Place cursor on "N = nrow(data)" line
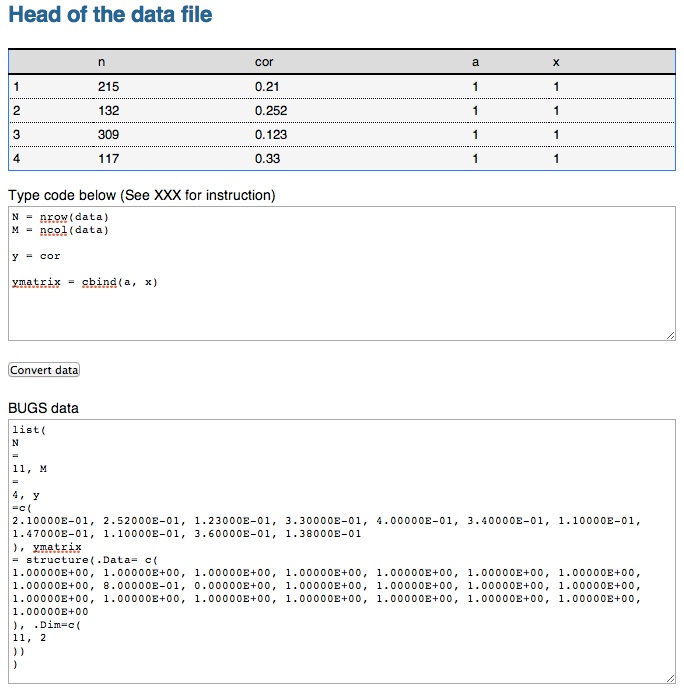The height and width of the screenshot is (693, 684). (x=60, y=217)
